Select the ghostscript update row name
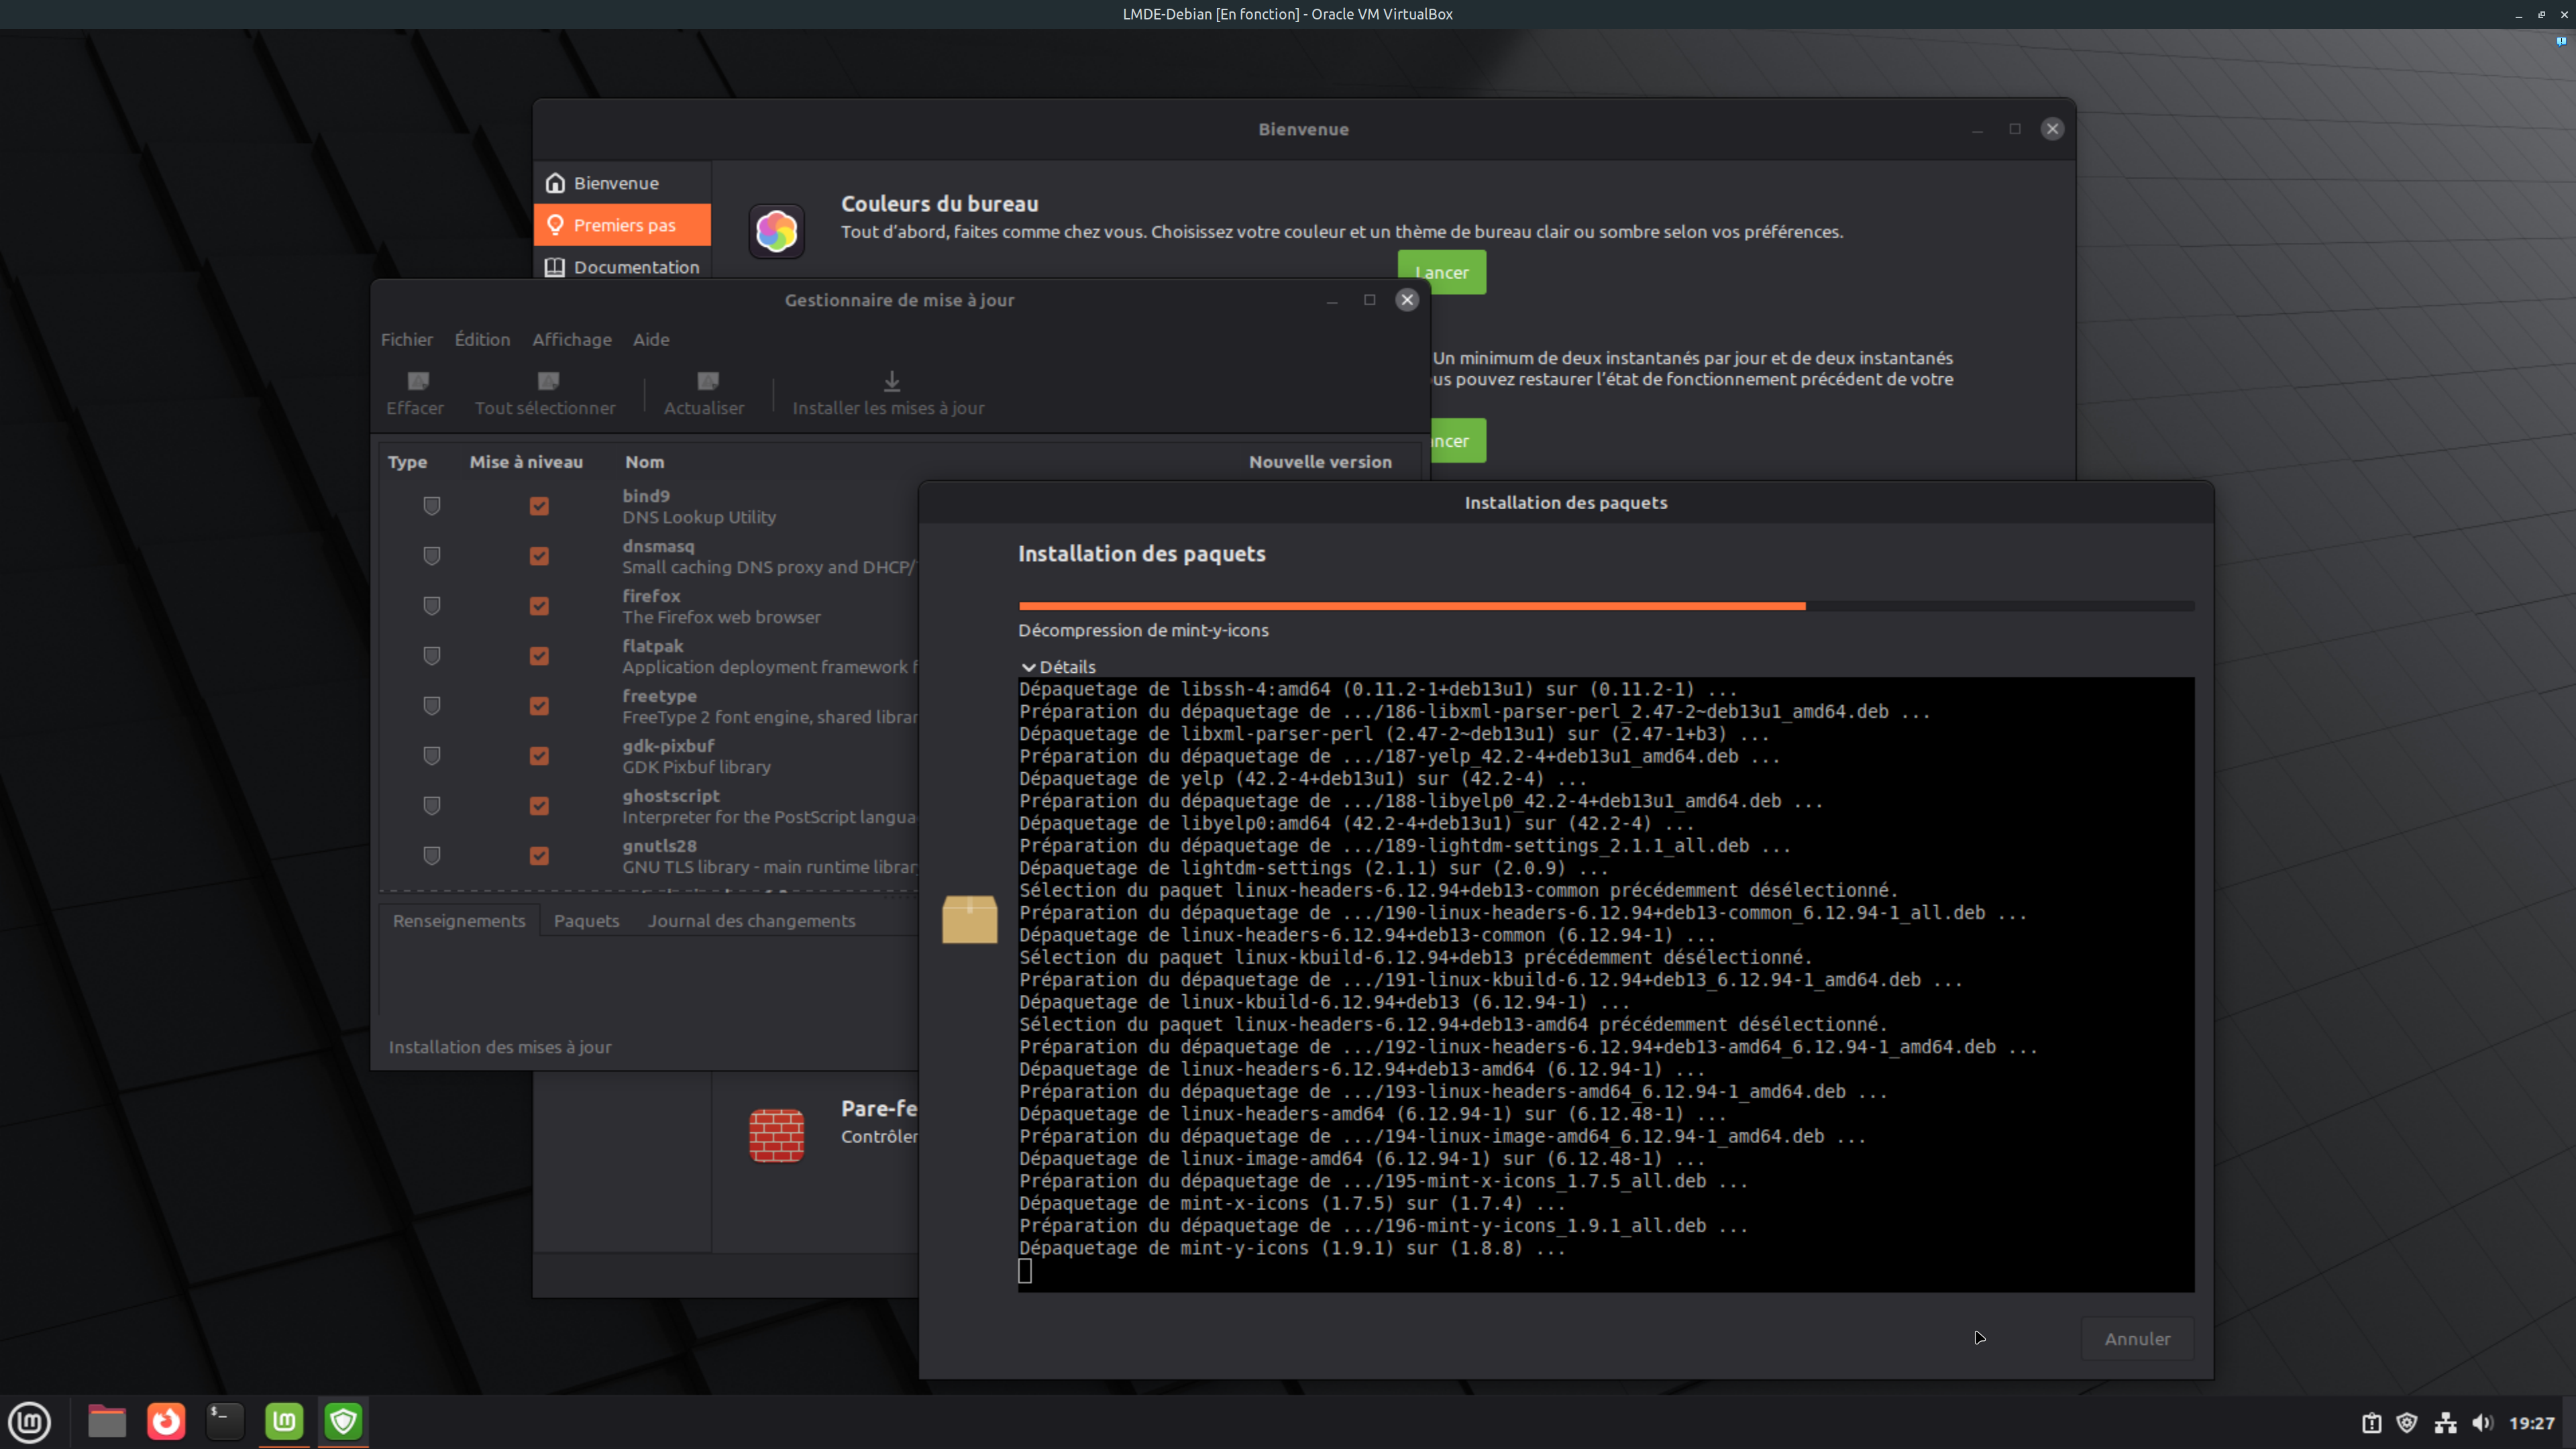Image resolution: width=2576 pixels, height=1449 pixels. 671,796
